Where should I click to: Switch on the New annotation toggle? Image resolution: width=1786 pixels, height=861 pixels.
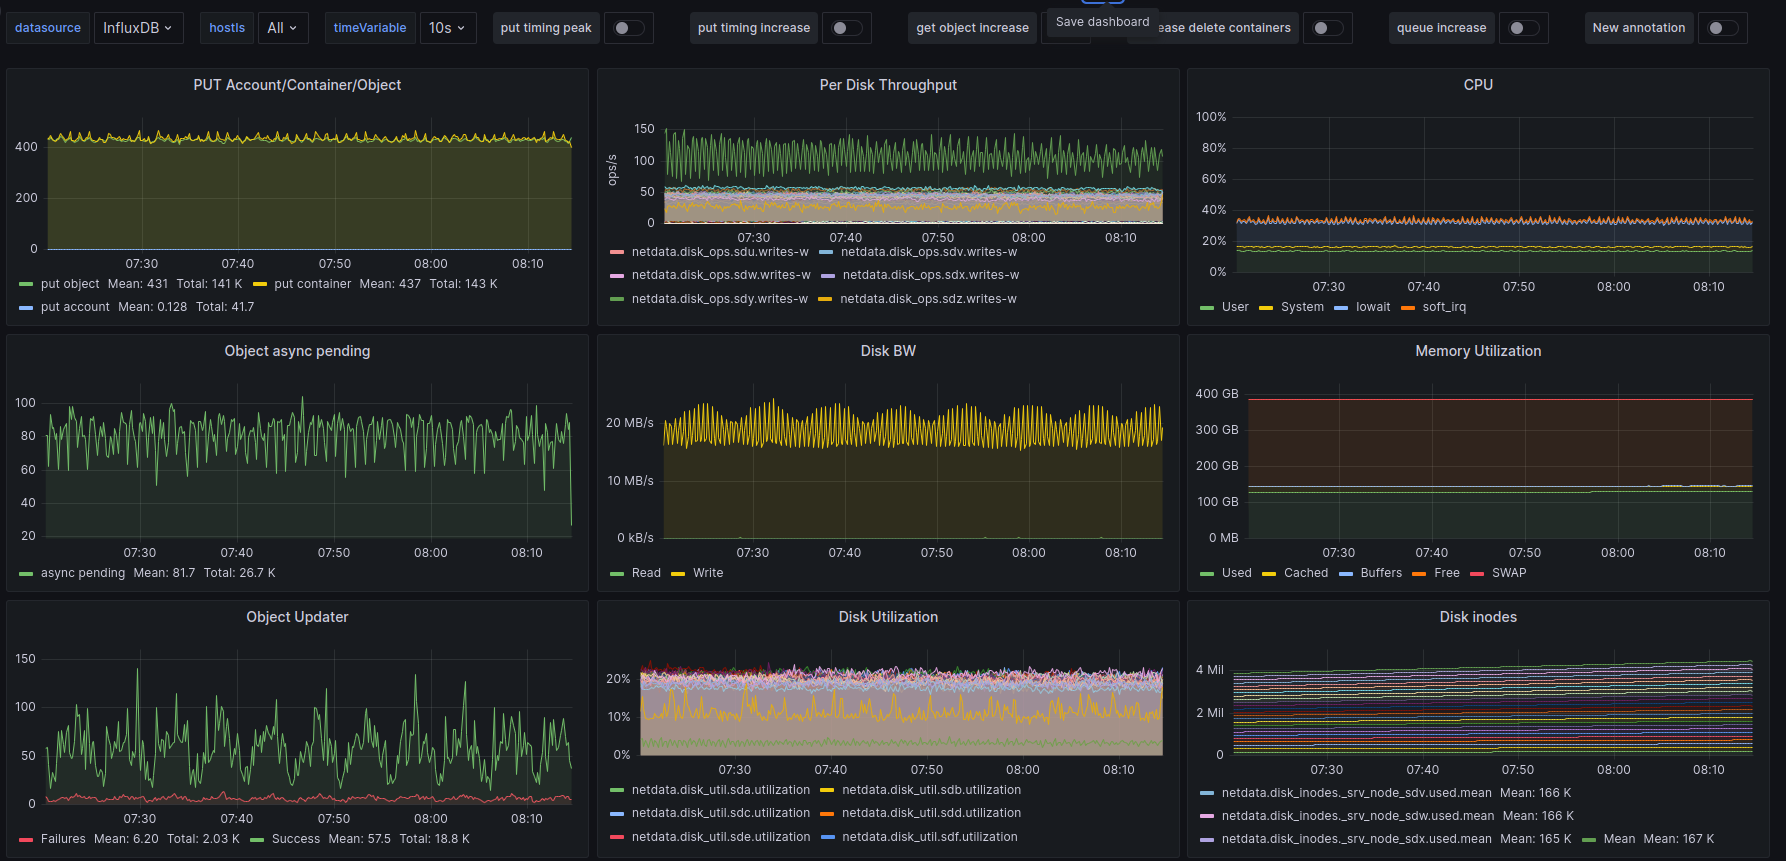[1722, 28]
